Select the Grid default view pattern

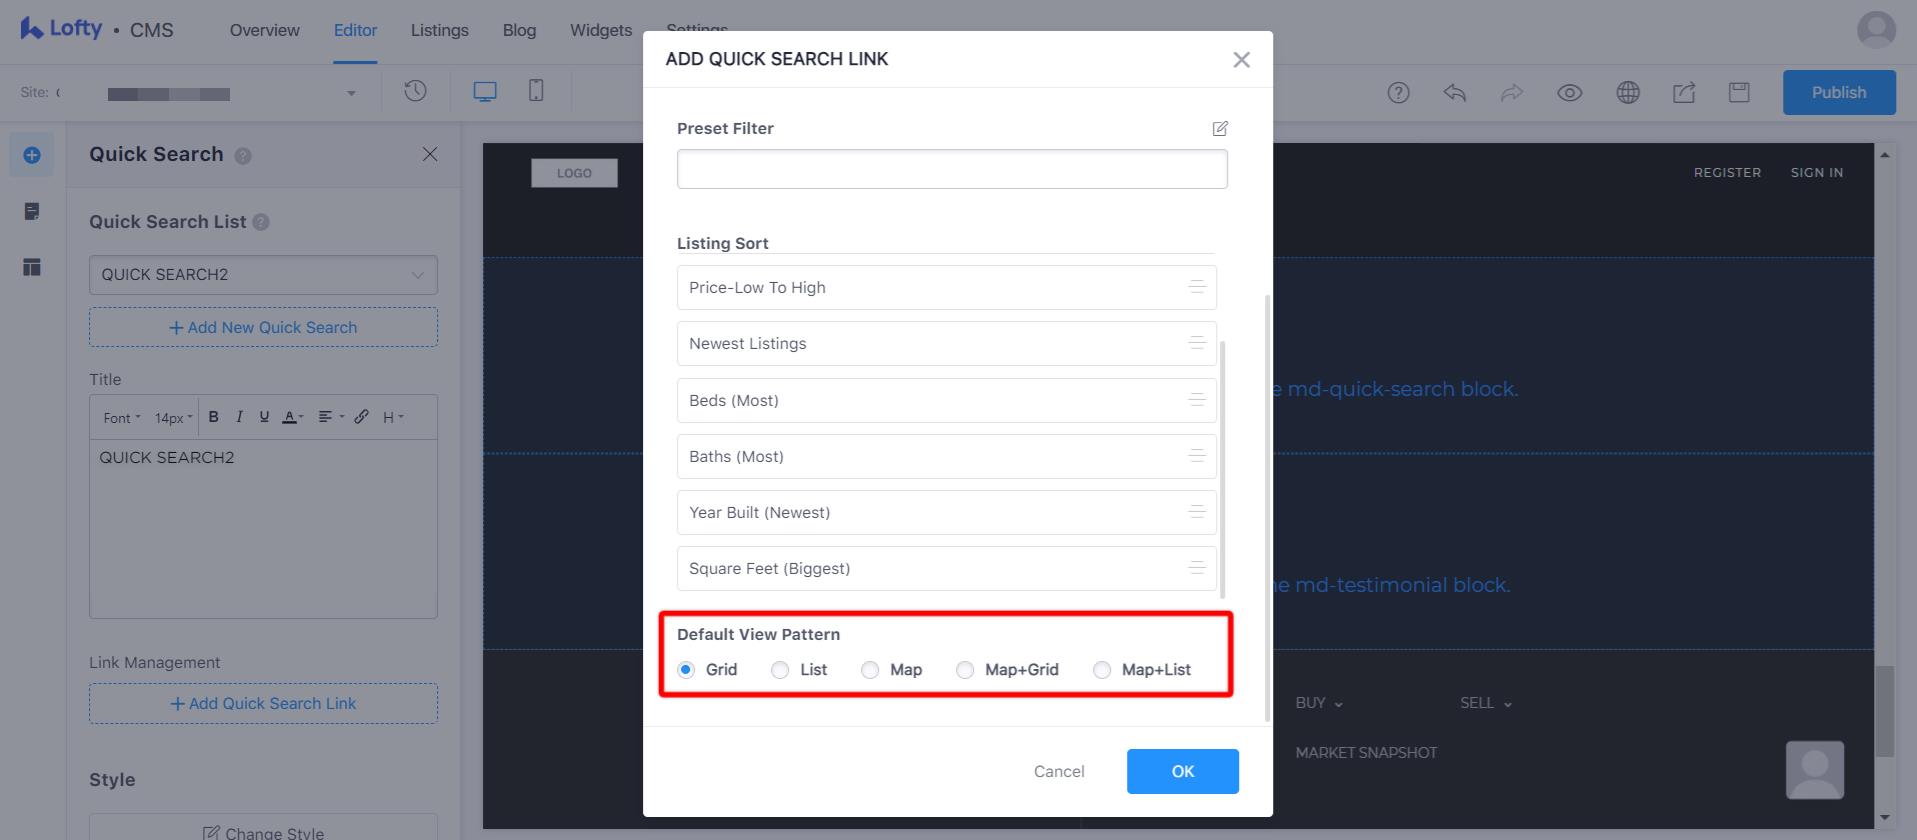coord(686,670)
